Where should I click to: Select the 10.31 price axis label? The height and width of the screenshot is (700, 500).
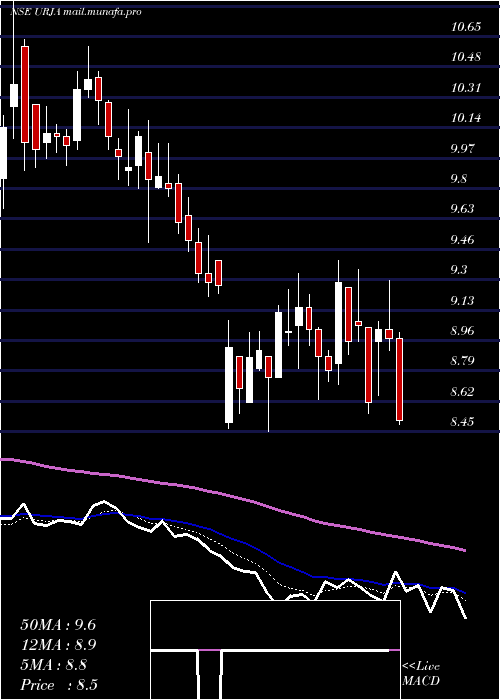coord(466,88)
